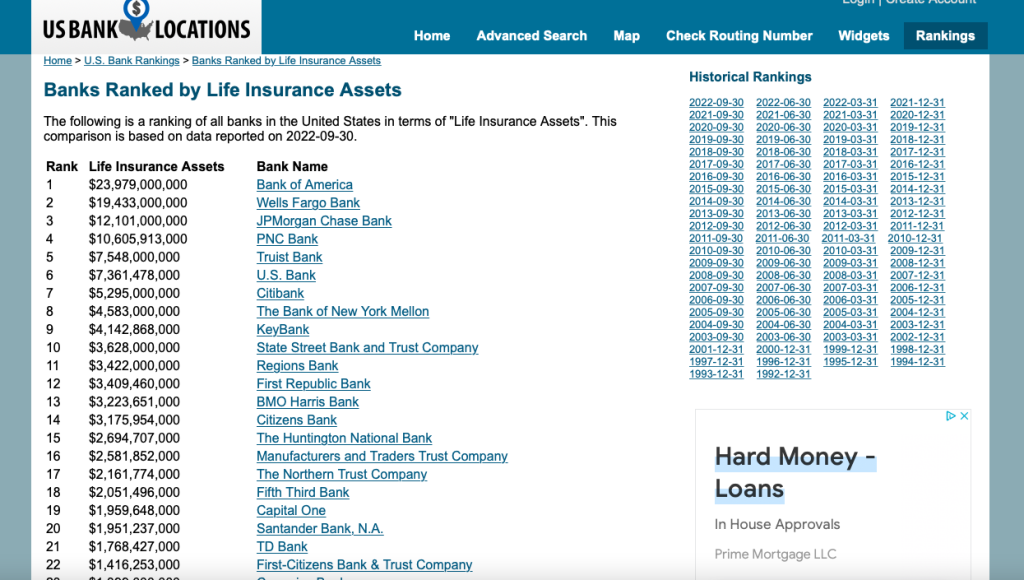1024x580 pixels.
Task: Open Regions Bank link
Action: click(x=297, y=366)
